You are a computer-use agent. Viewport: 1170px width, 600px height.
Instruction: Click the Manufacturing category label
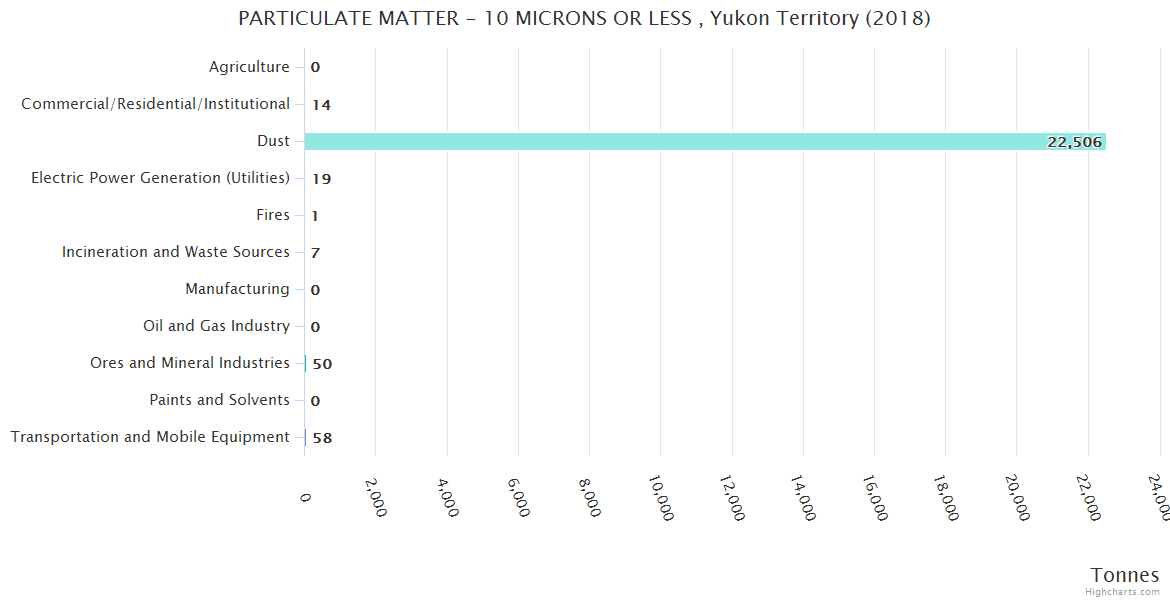pos(237,289)
